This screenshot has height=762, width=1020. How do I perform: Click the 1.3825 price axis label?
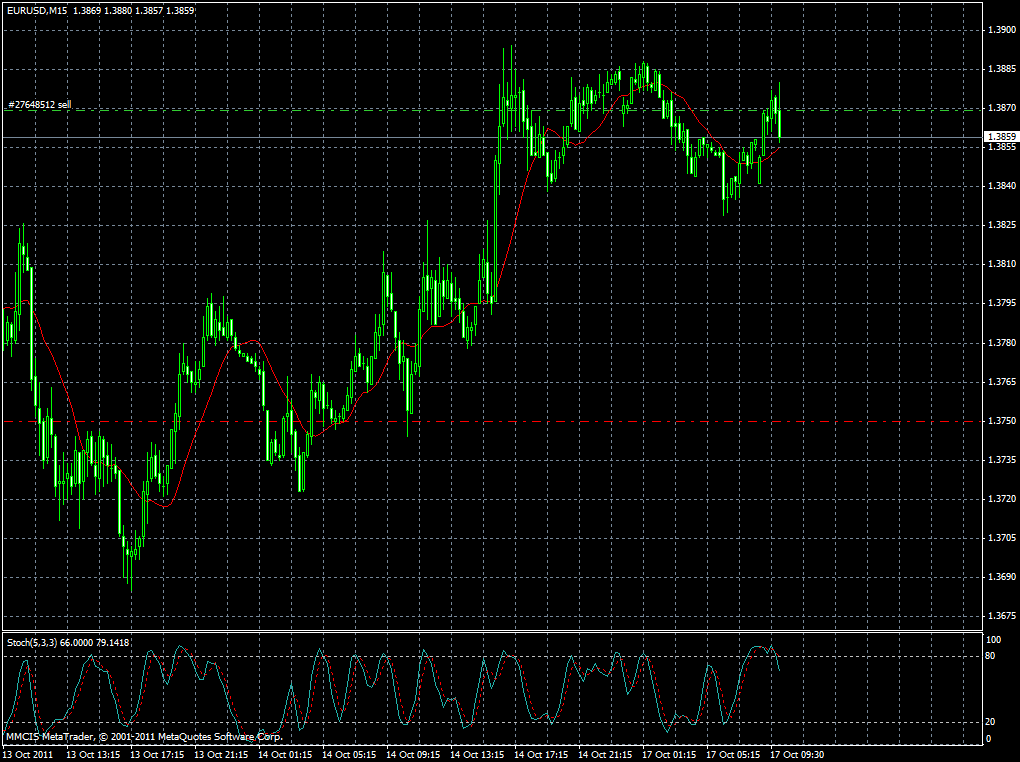pyautogui.click(x=1001, y=225)
